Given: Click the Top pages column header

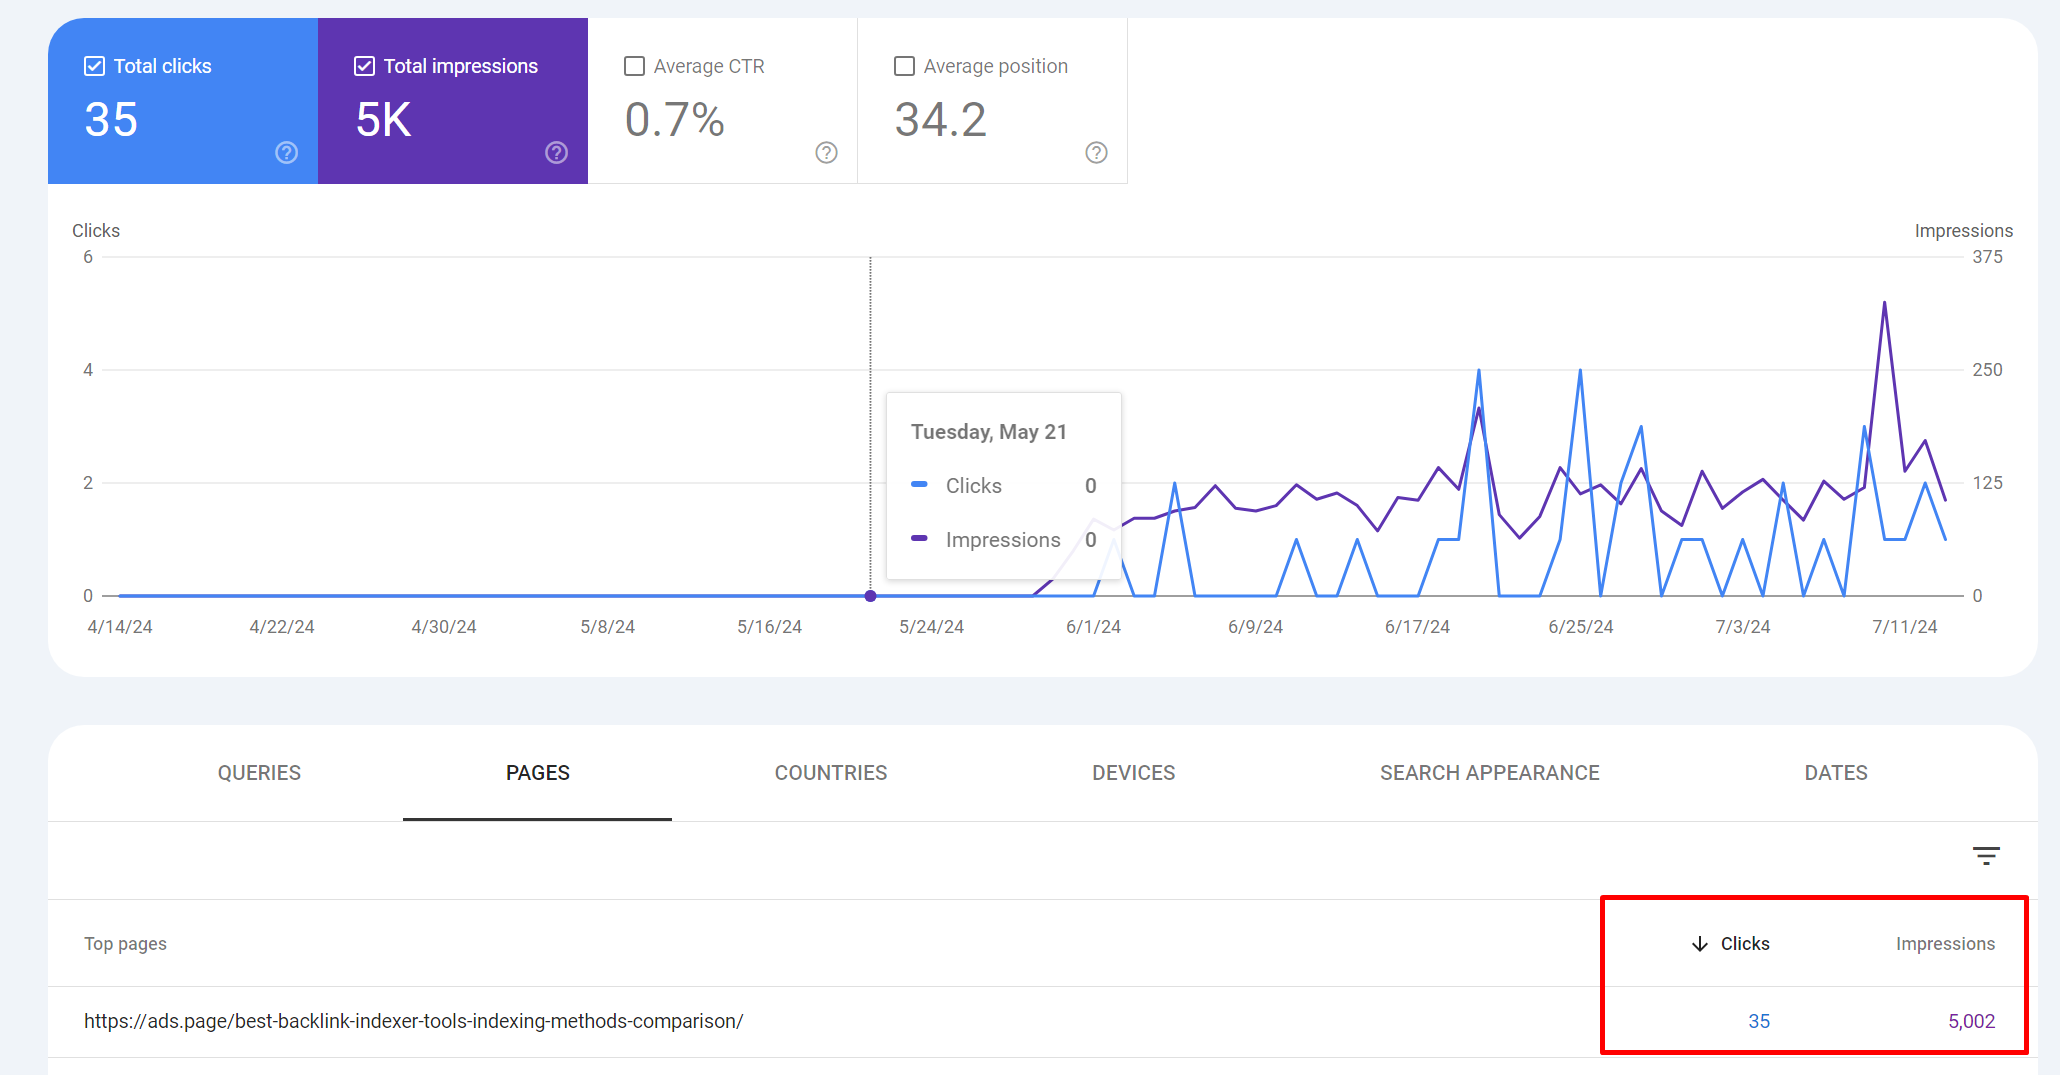Looking at the screenshot, I should click(125, 944).
